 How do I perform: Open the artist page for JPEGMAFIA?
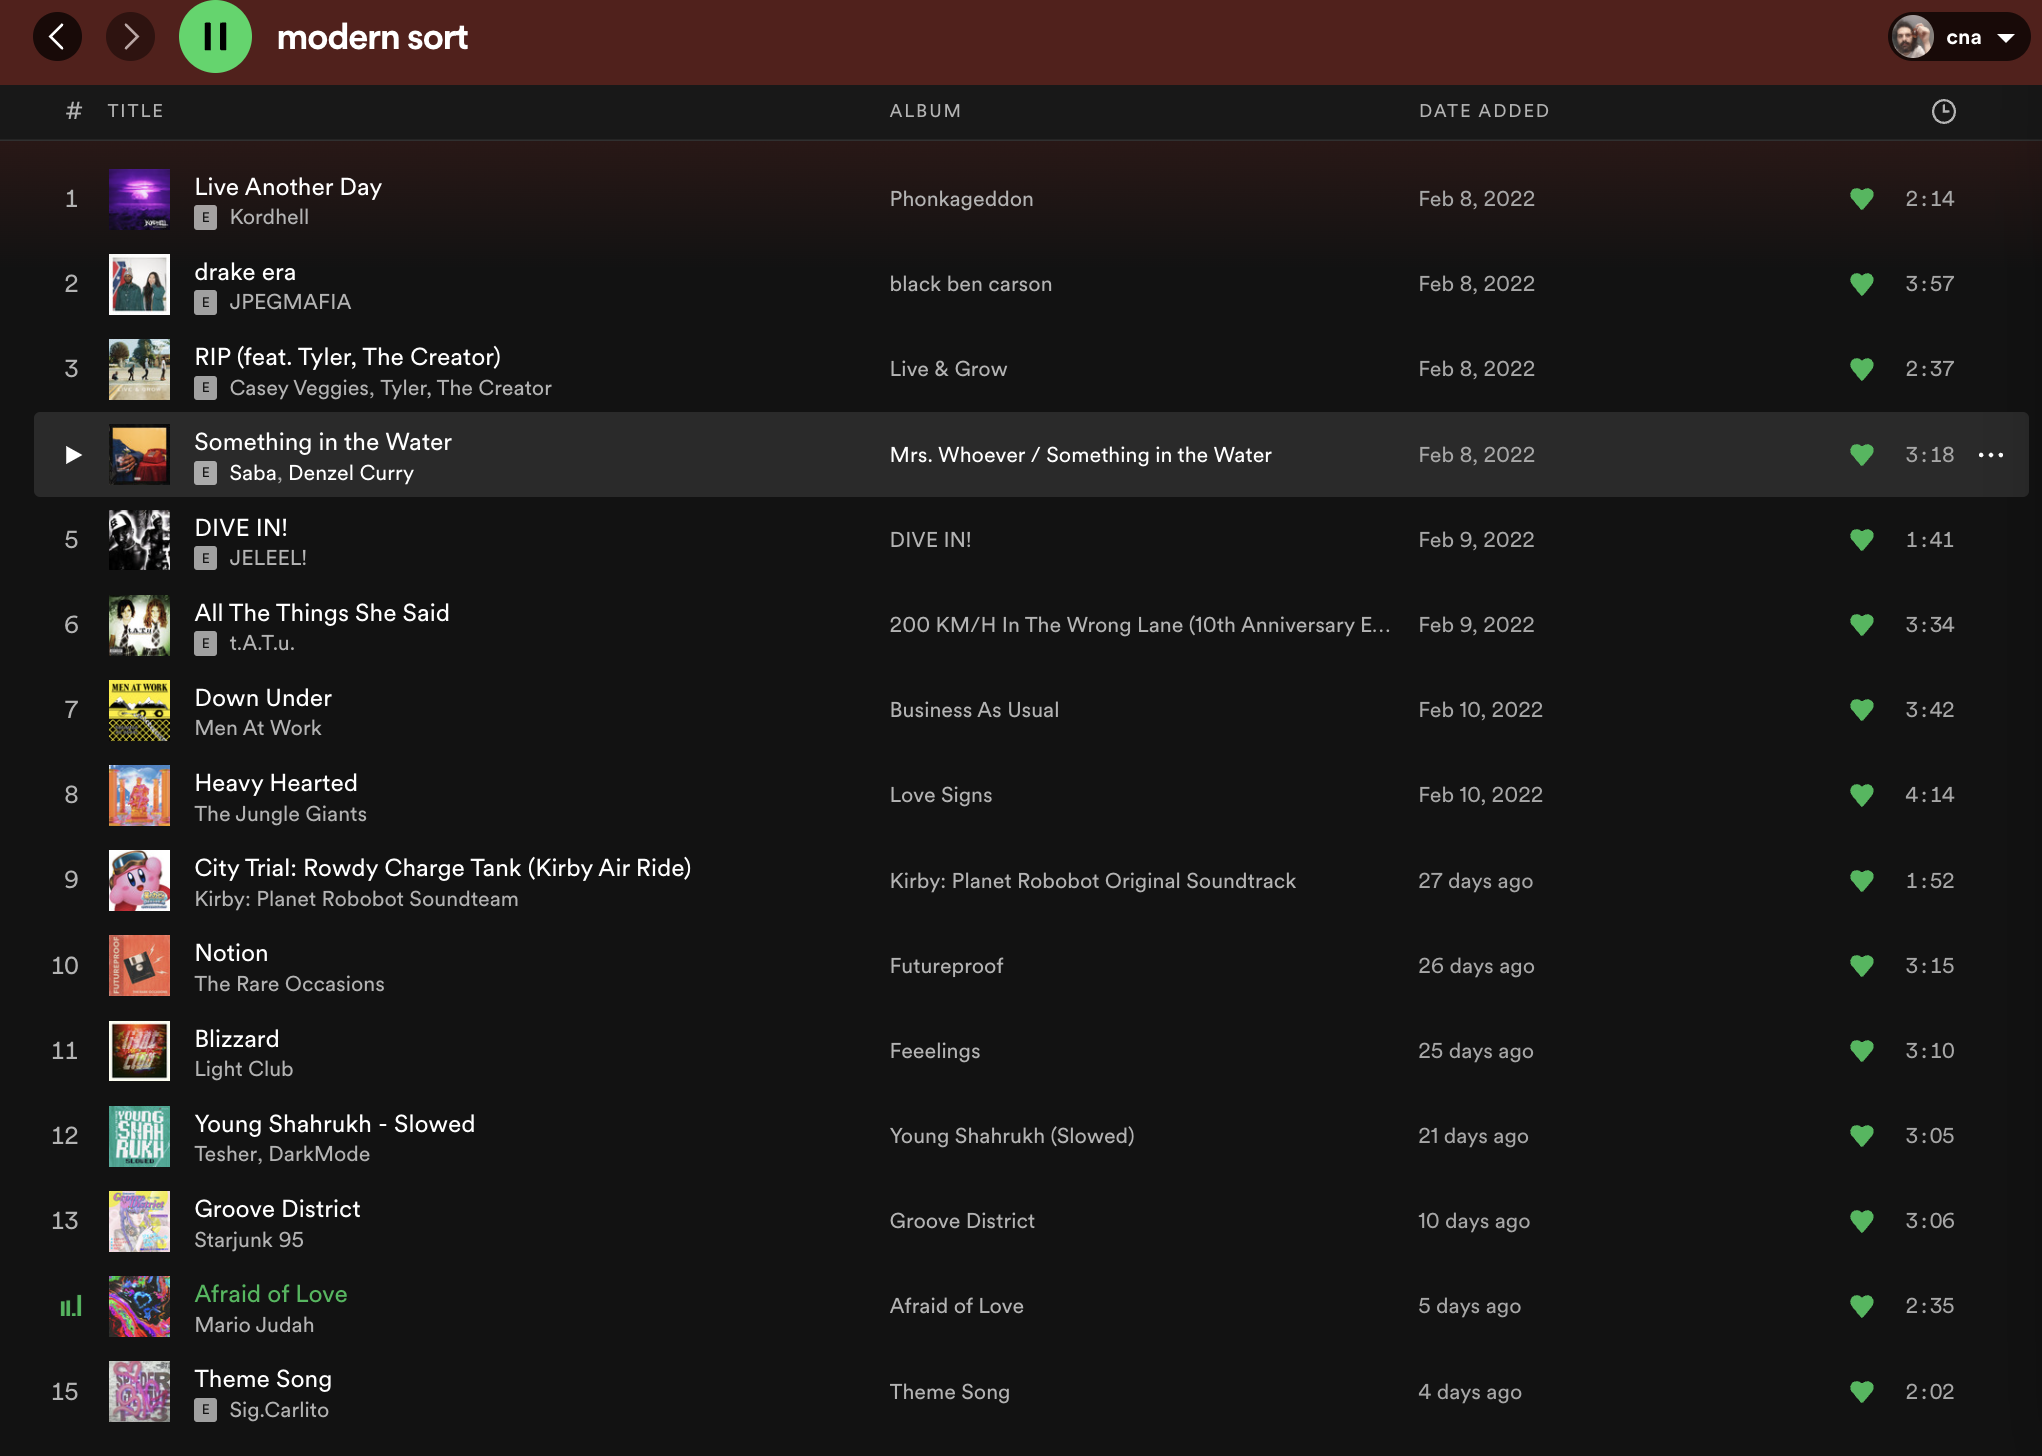click(289, 302)
